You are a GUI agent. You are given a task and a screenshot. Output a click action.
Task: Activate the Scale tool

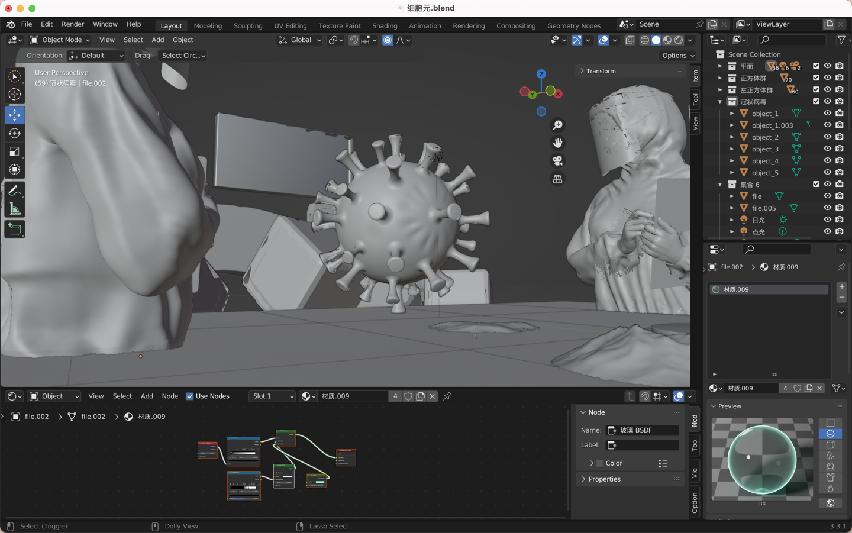(15, 152)
